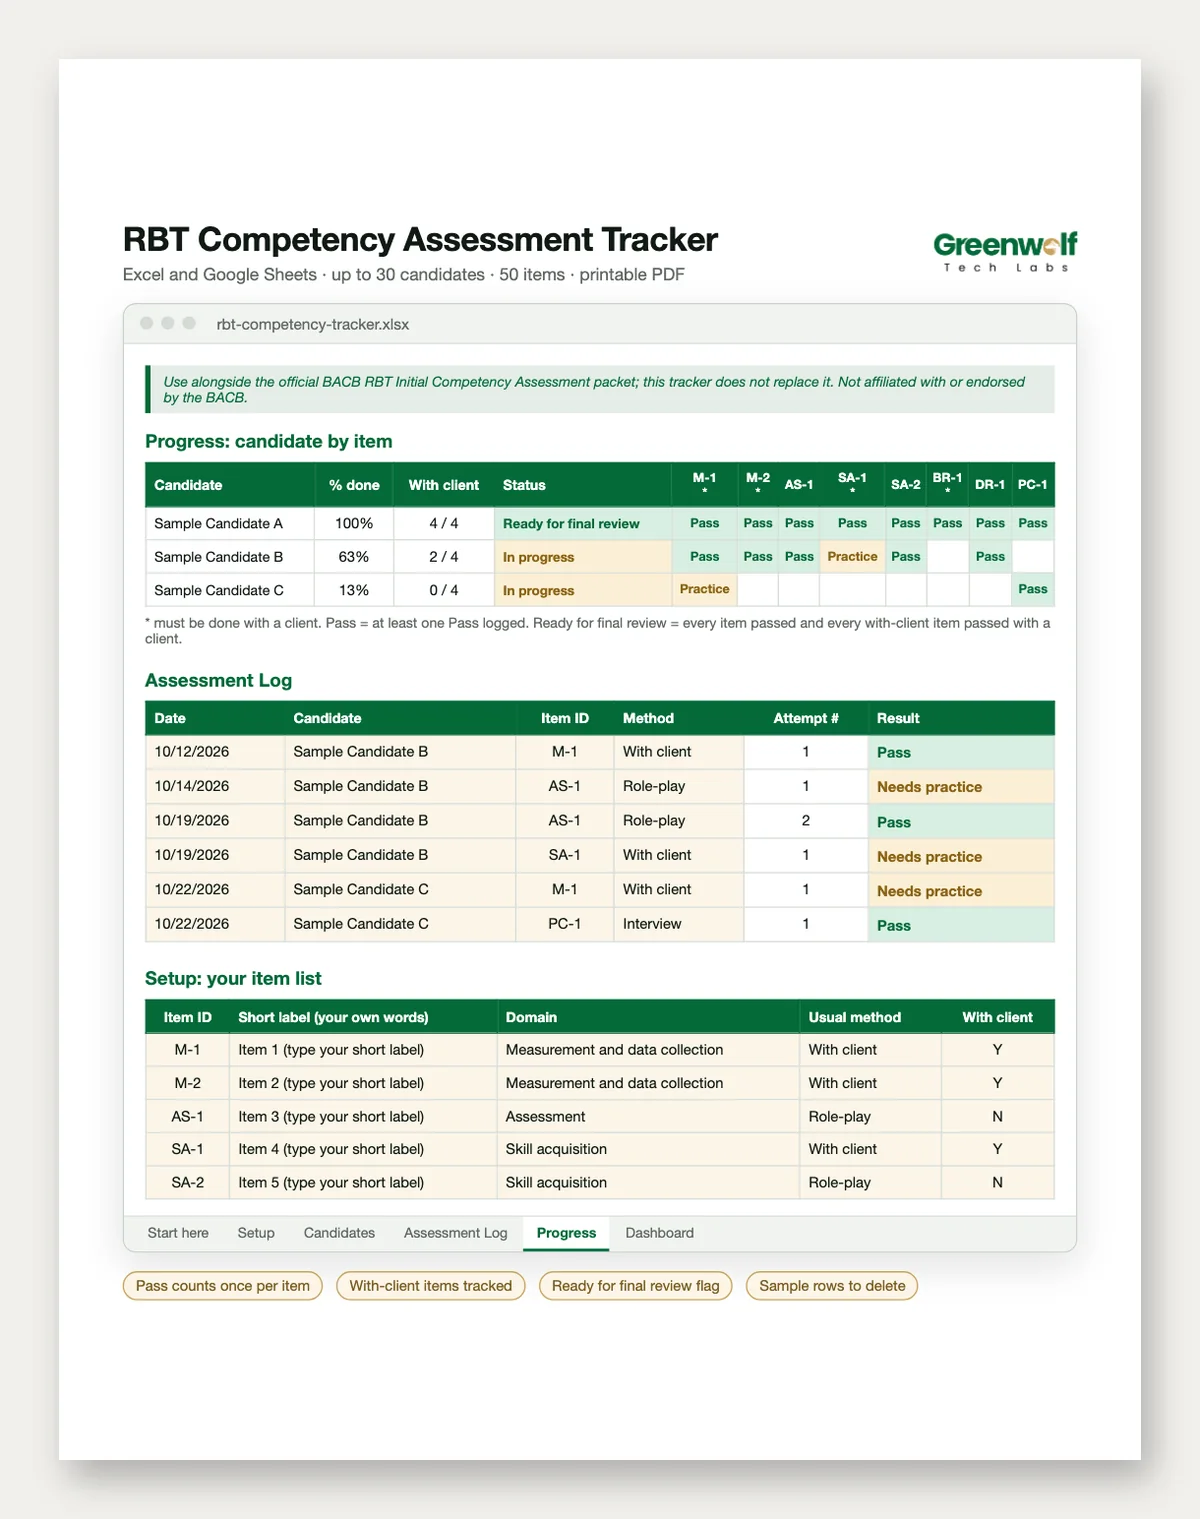
Task: Select the 10/14/2026 date cell
Action: 215,786
